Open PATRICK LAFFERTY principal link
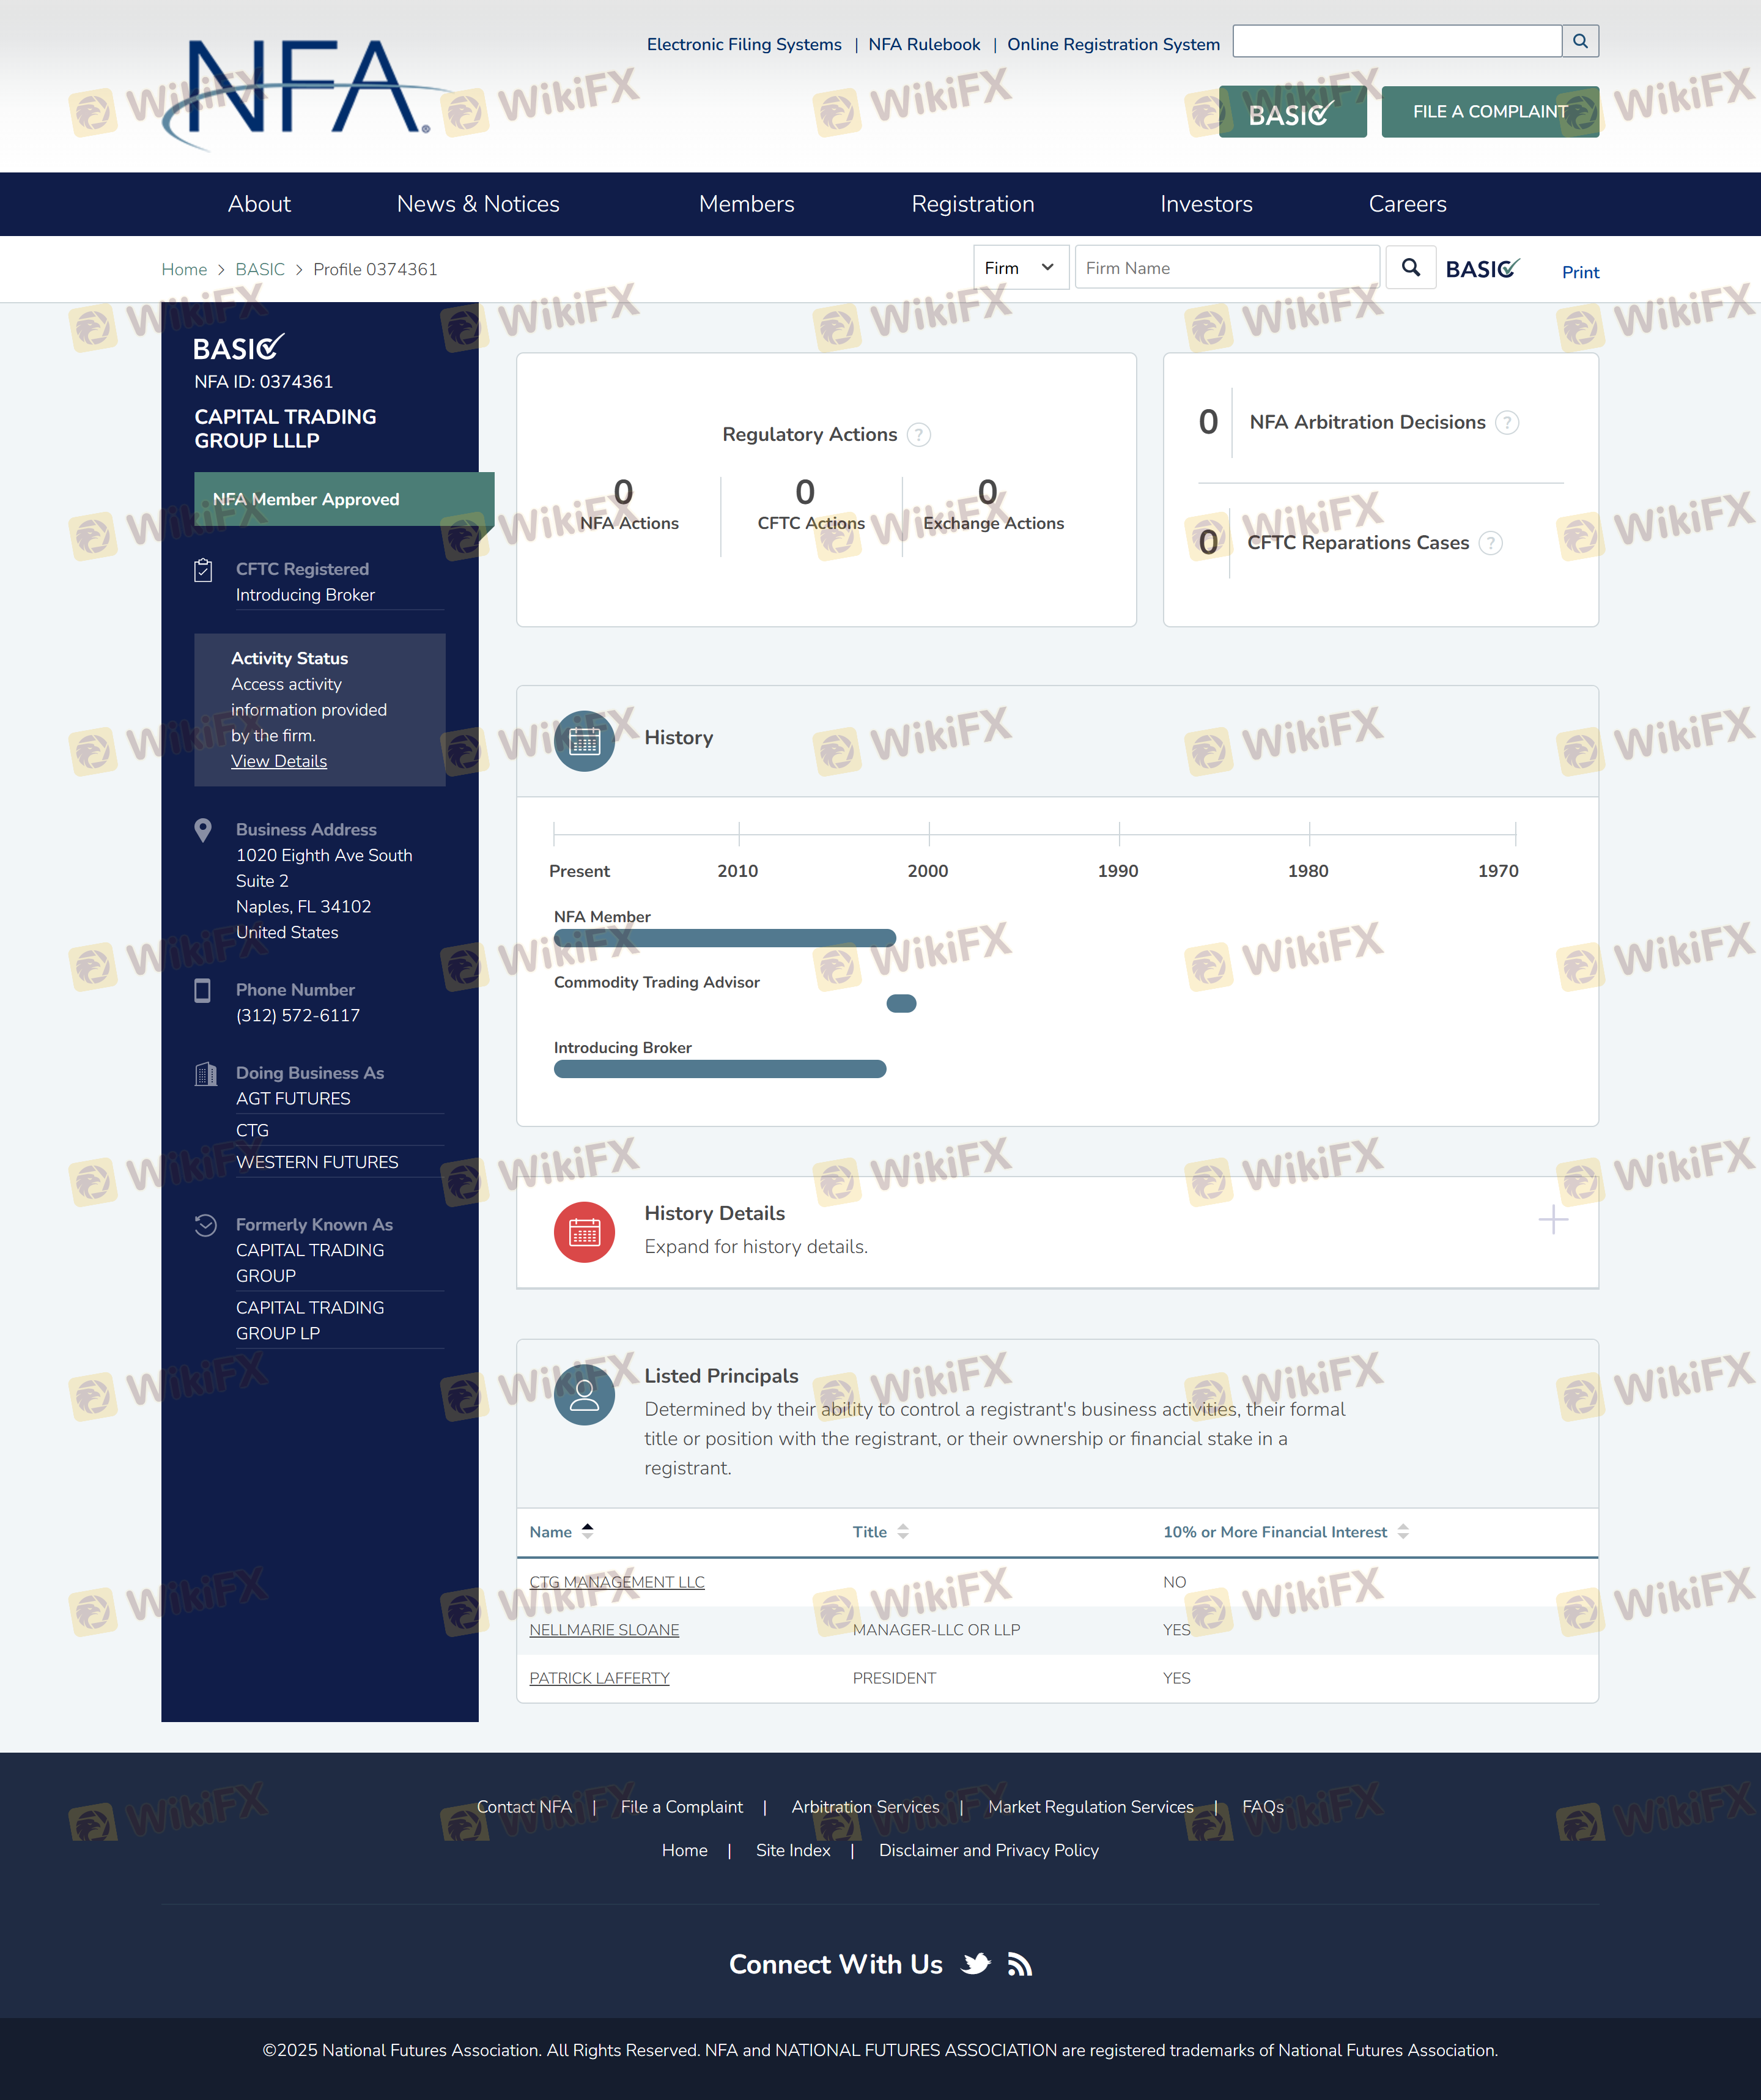 (599, 1678)
